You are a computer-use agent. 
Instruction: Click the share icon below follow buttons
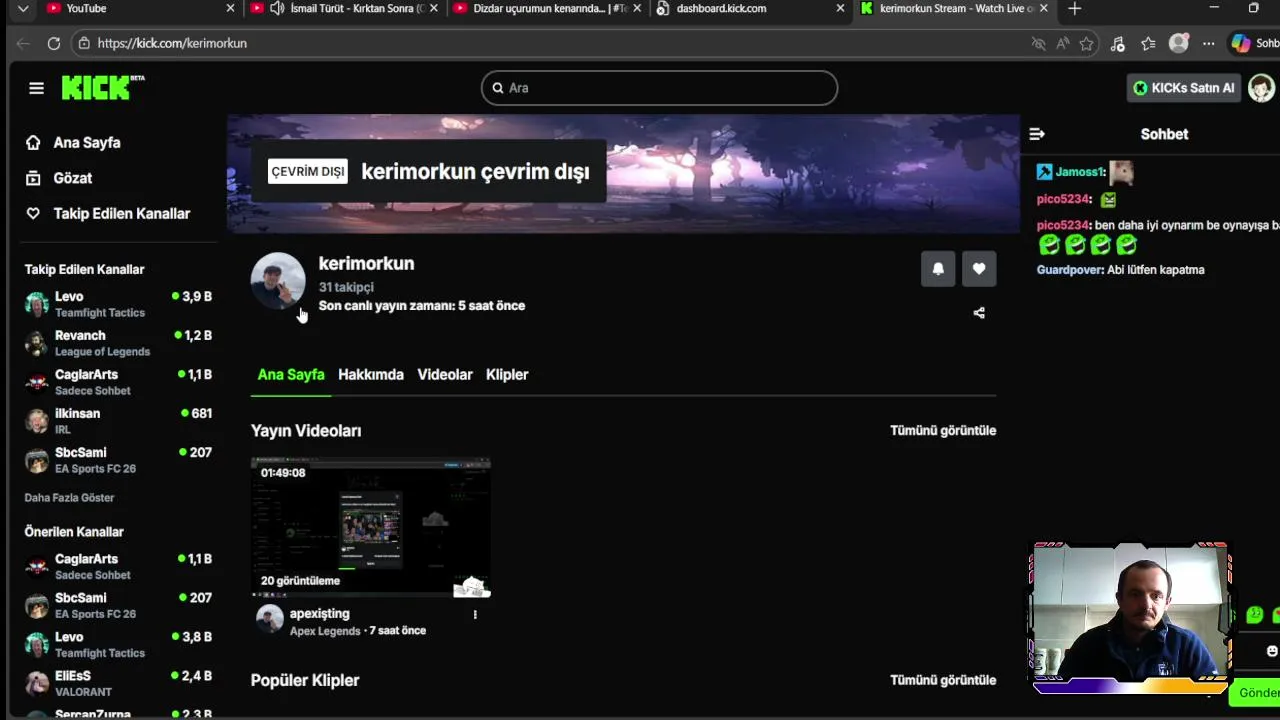979,313
